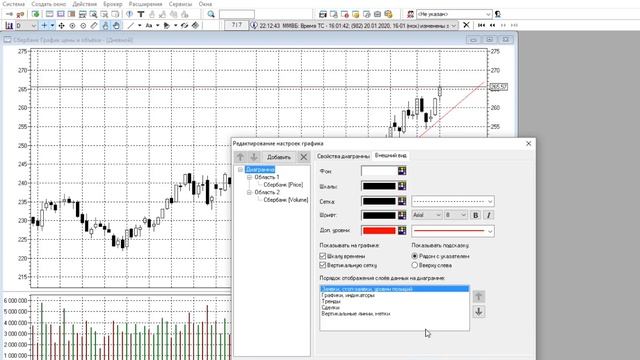Click the red Доп. уровни color swatch
This screenshot has width=640, height=360.
[x=379, y=231]
